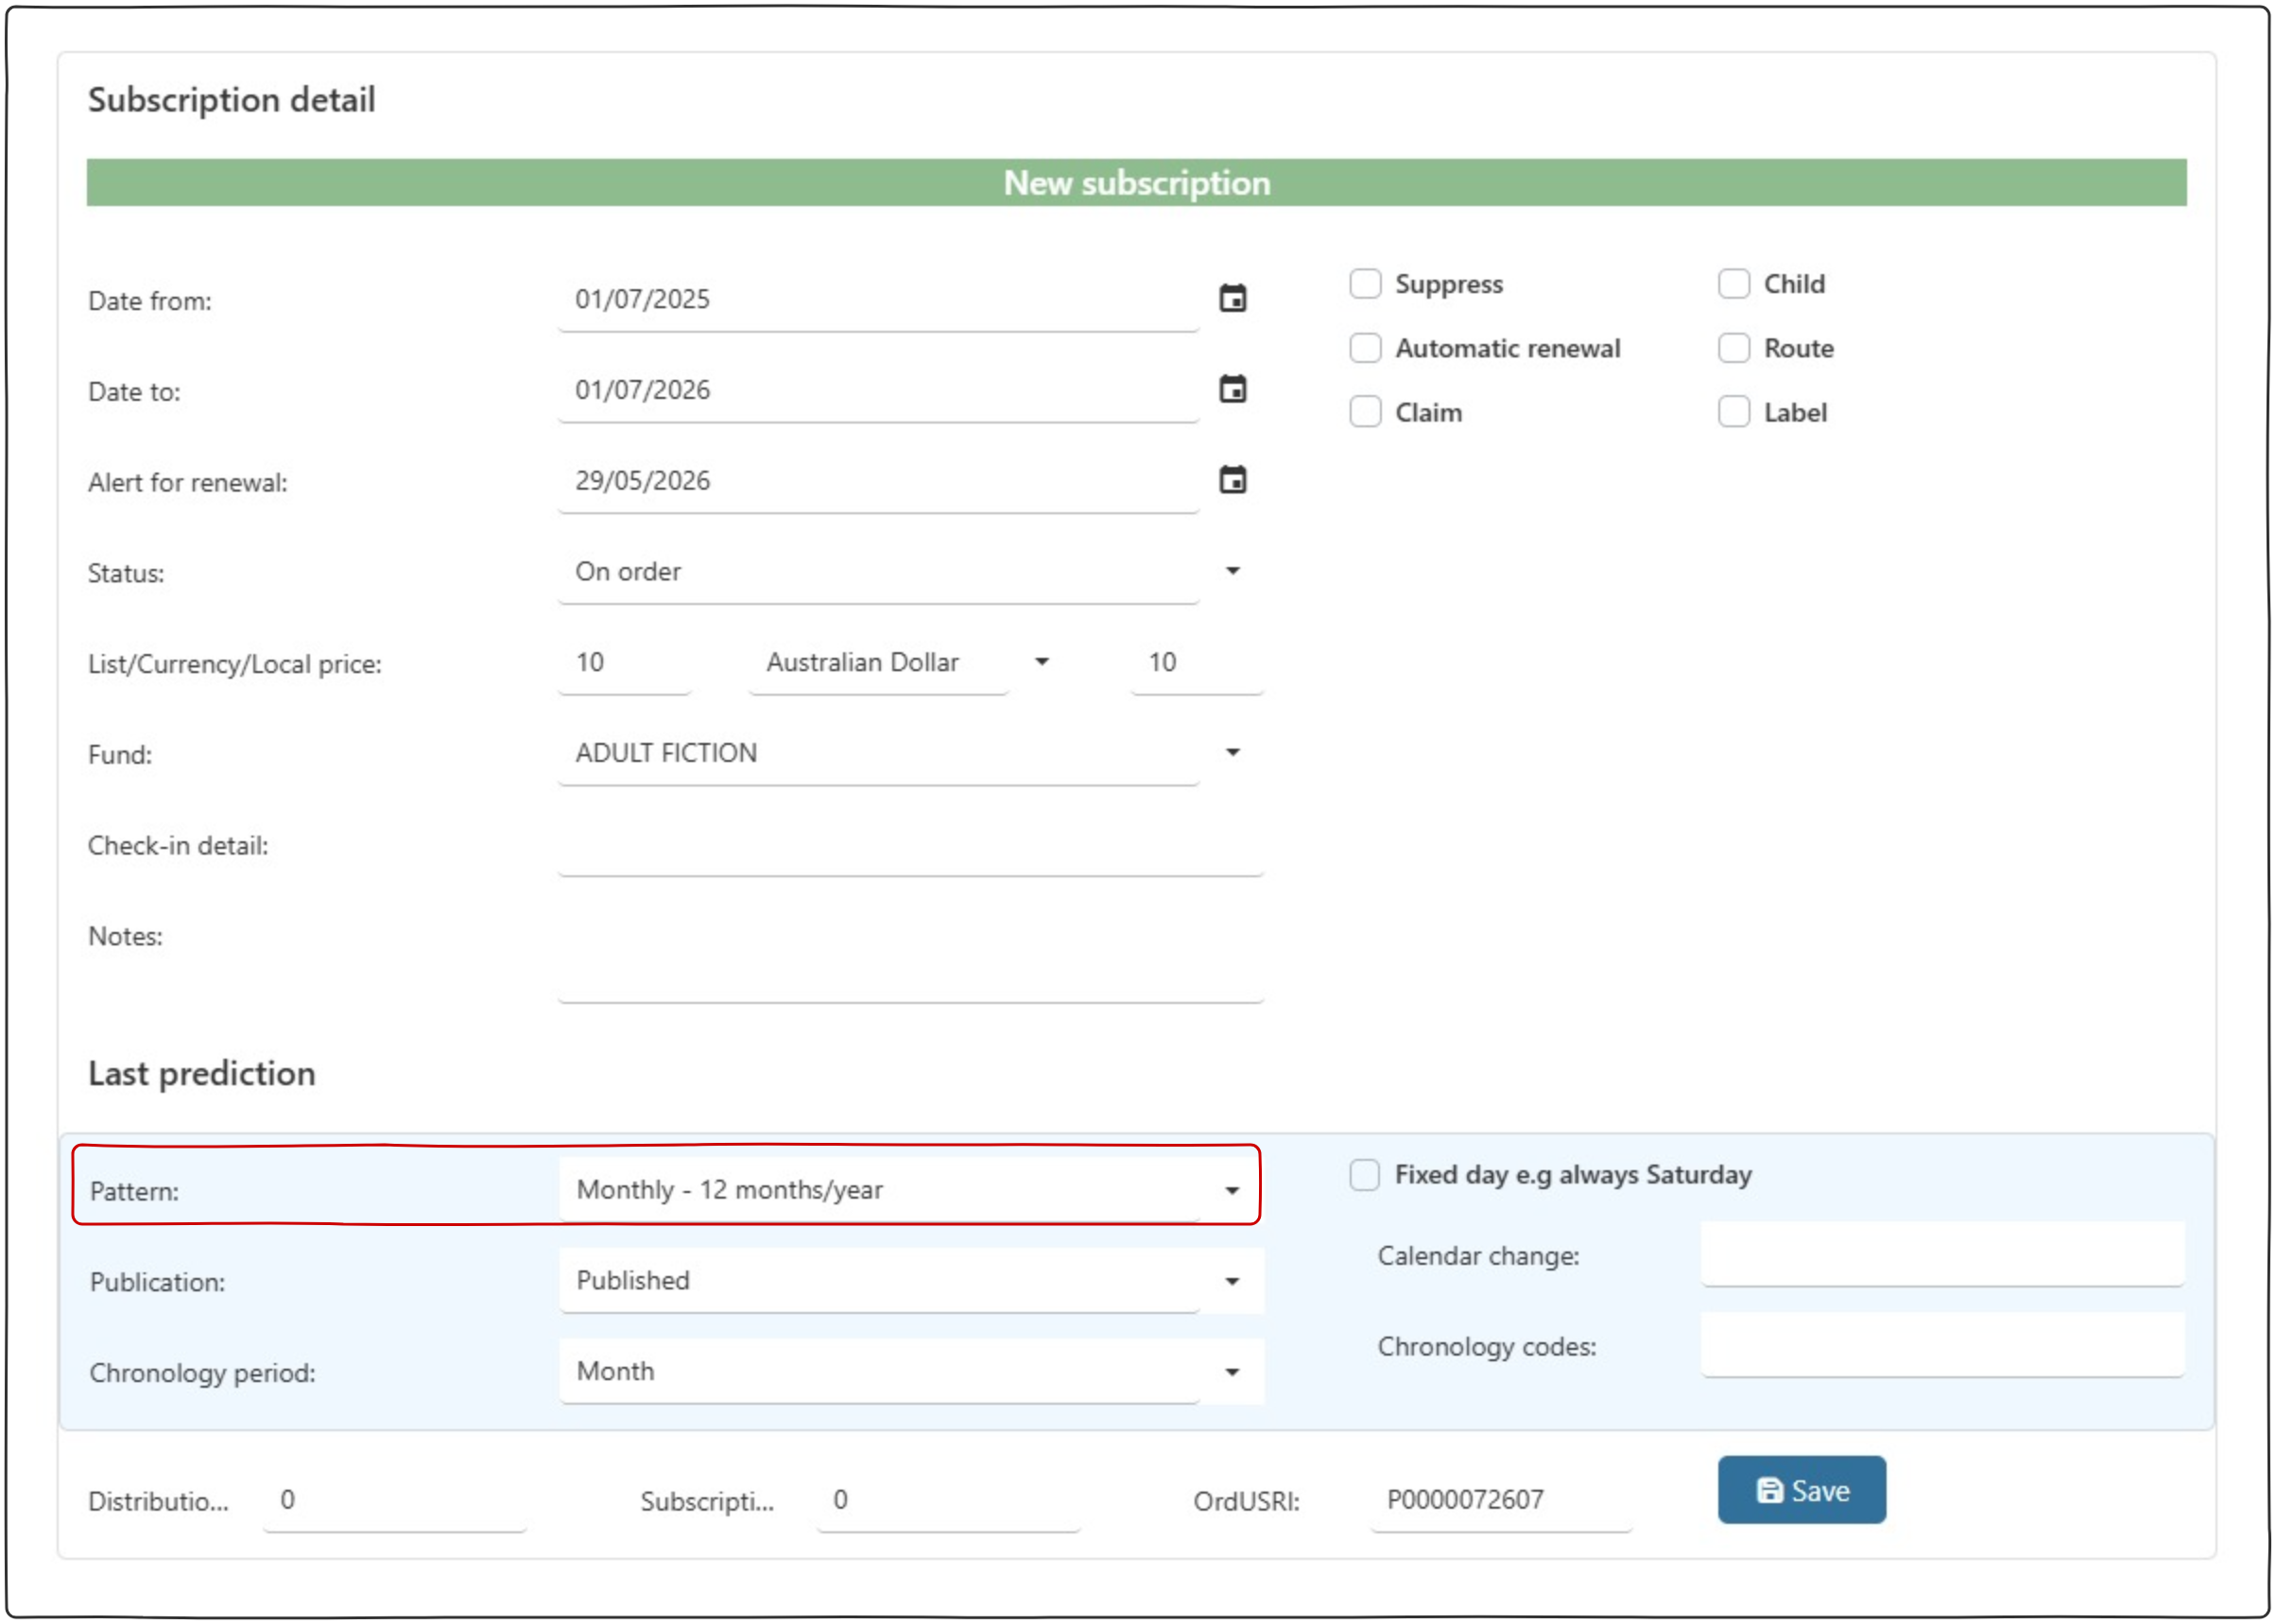Enable Fixed day e.g always Saturday
The height and width of the screenshot is (1624, 2276).
pos(1364,1174)
